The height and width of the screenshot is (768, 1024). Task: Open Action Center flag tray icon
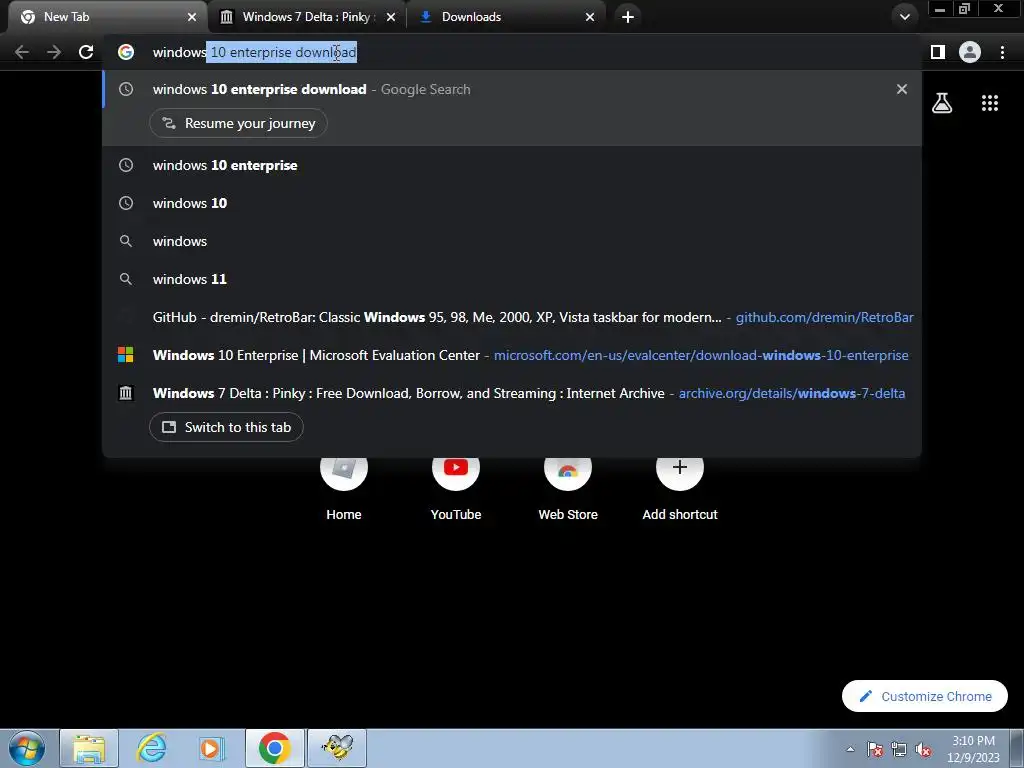pyautogui.click(x=875, y=749)
